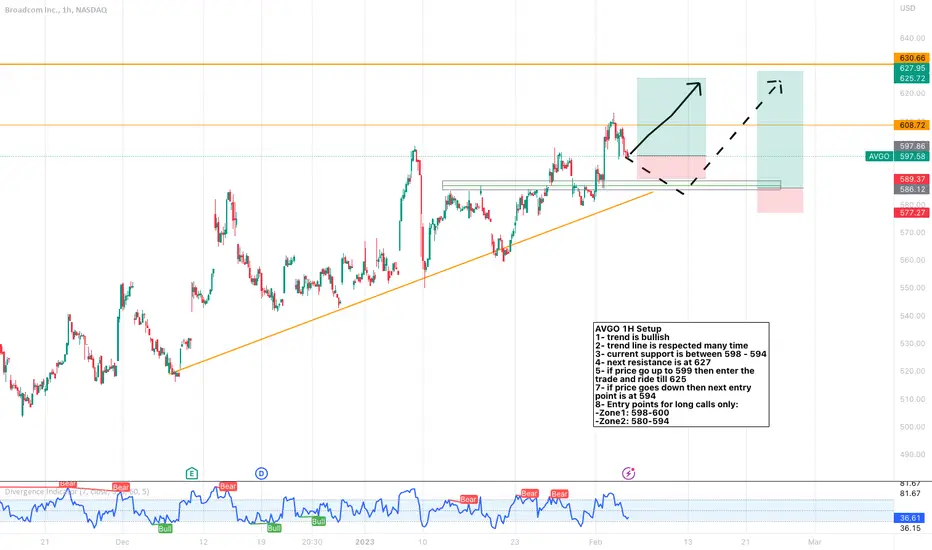Screen dimensions: 932x550
Task: Click the gray 597.86 price label
Action: pos(912,146)
